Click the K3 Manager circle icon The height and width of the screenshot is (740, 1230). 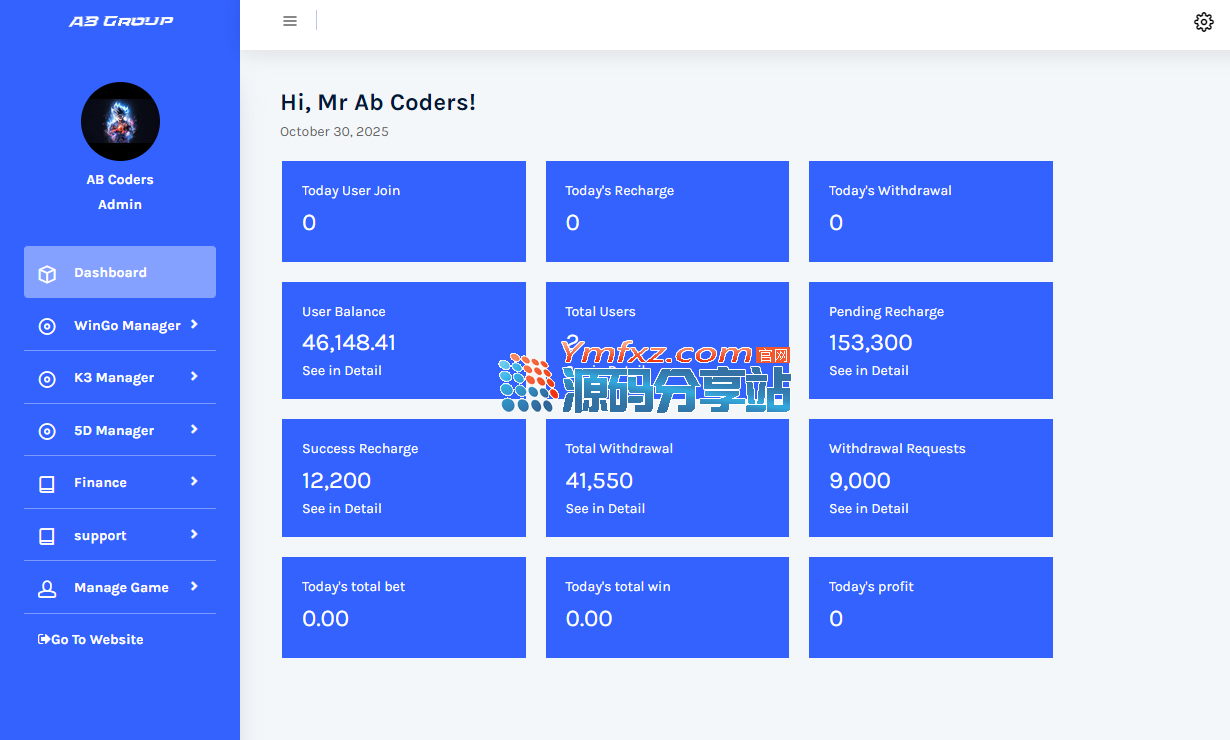click(x=47, y=379)
